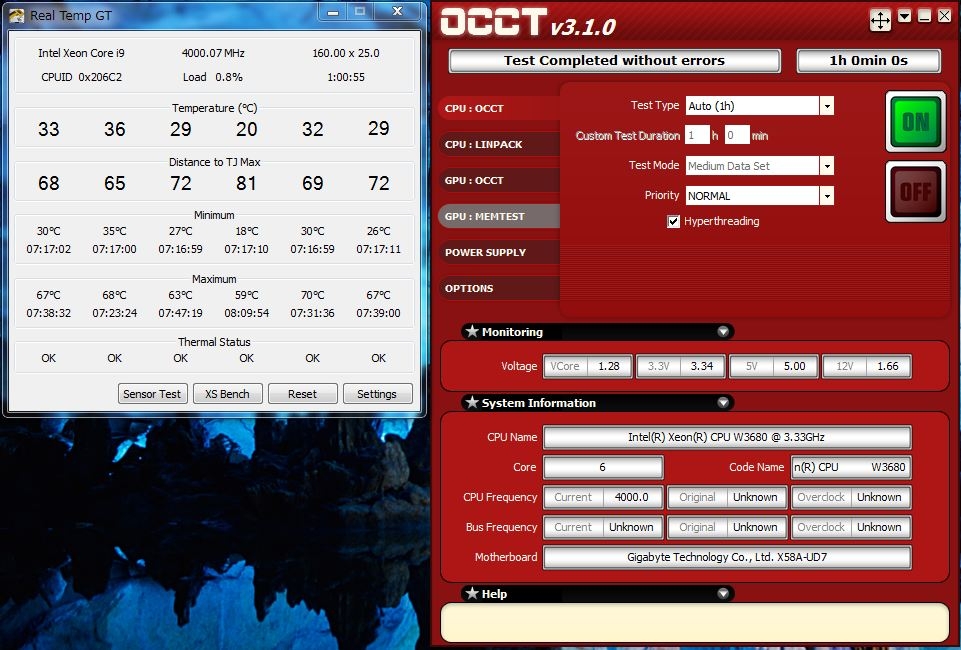This screenshot has height=650, width=961.
Task: Click the Distance to TJ Max value 81
Action: tap(246, 183)
